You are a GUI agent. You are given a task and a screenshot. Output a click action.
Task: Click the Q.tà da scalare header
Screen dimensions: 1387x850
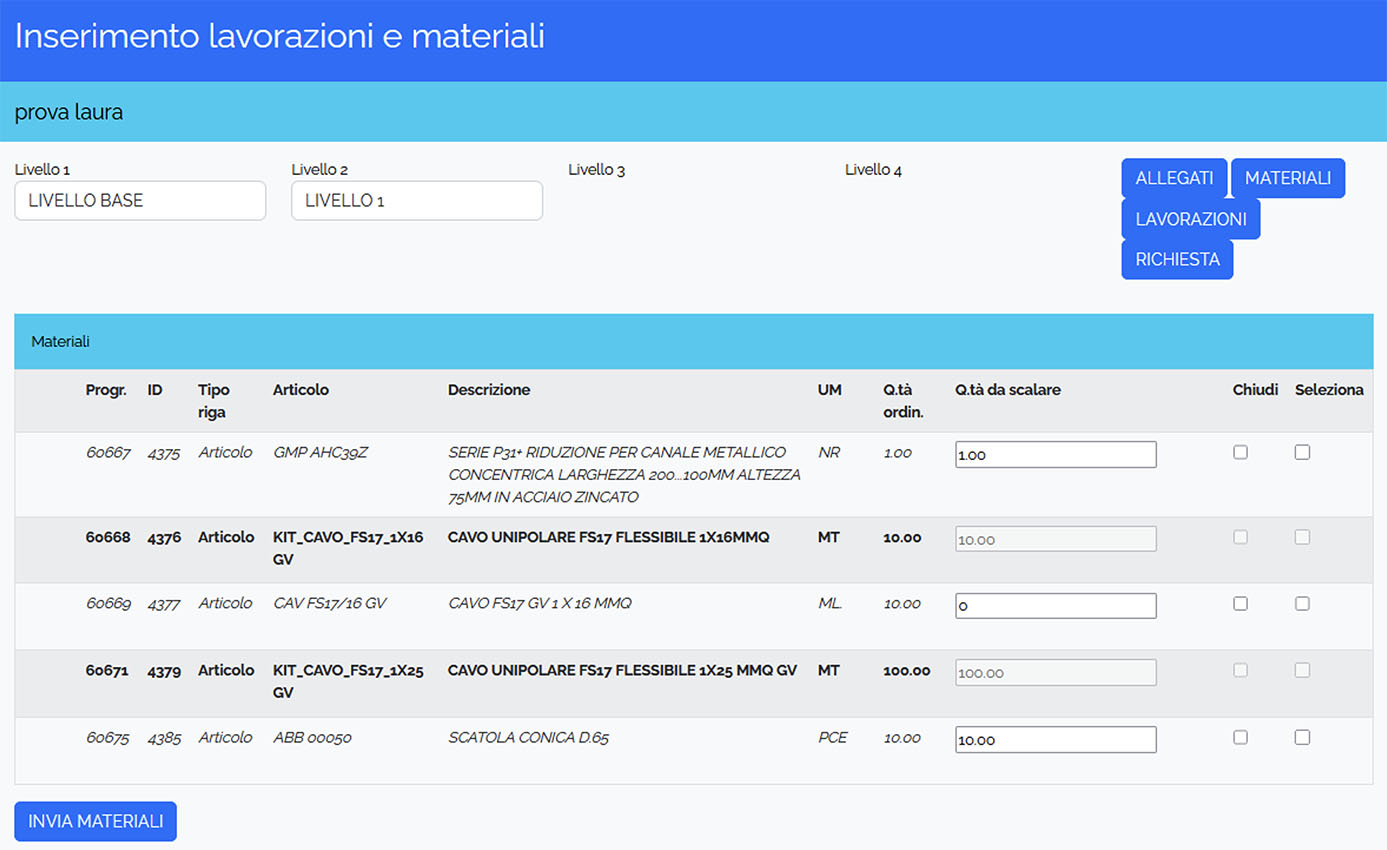(x=1008, y=390)
